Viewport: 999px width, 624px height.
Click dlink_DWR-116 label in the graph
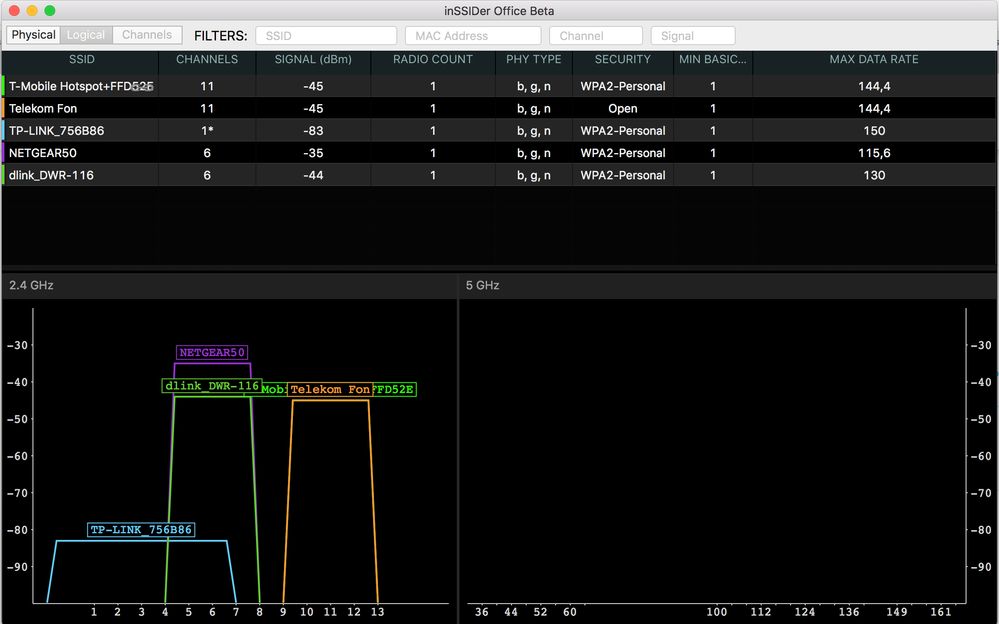[212, 386]
